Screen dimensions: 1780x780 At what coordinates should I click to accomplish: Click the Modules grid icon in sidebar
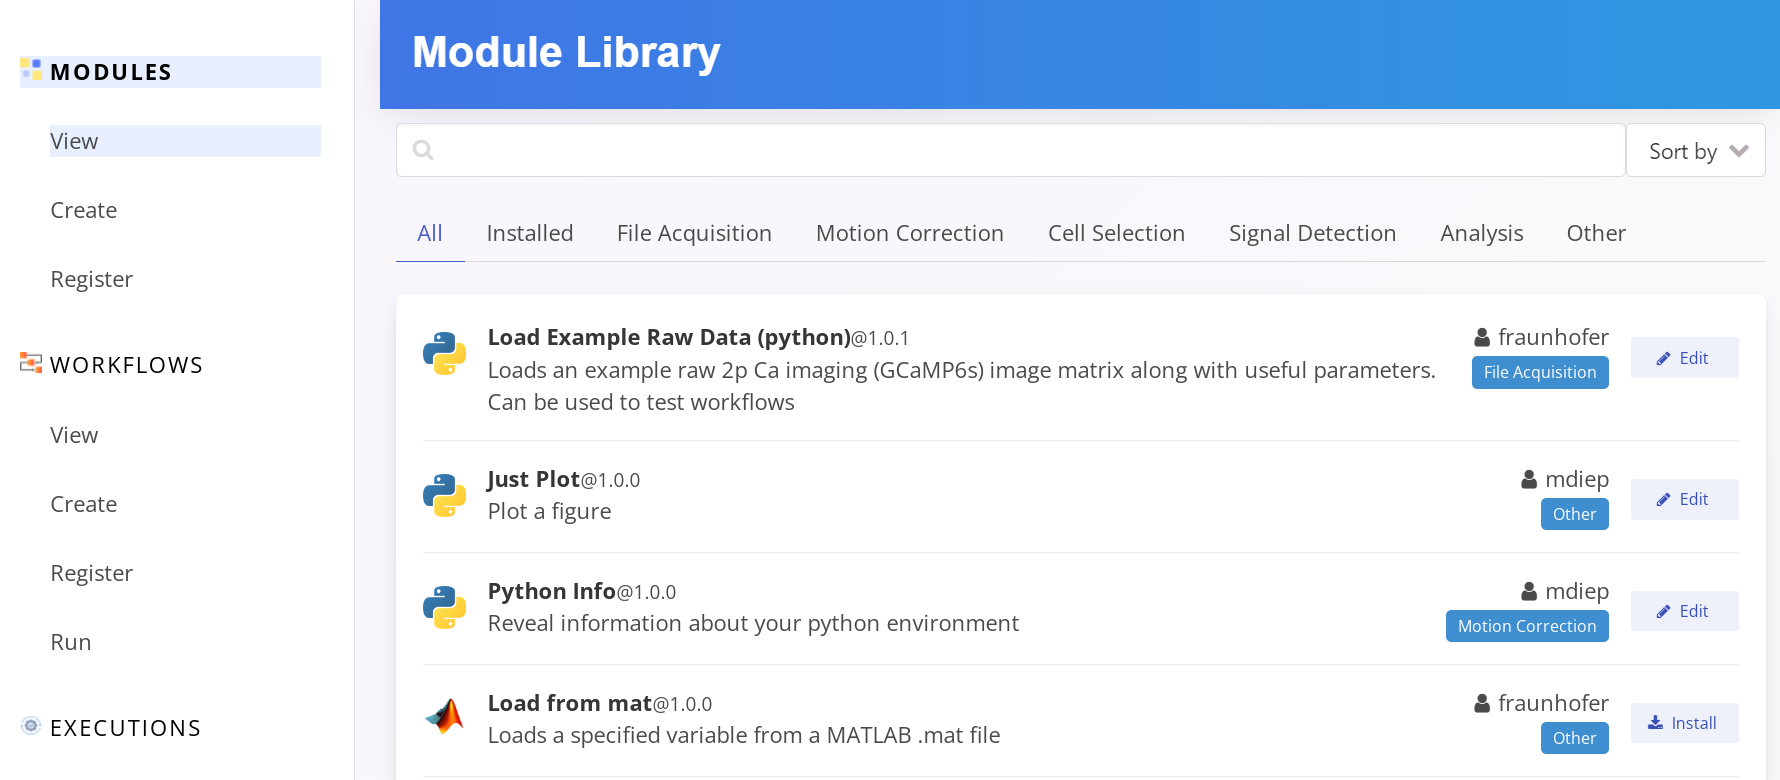tap(31, 70)
